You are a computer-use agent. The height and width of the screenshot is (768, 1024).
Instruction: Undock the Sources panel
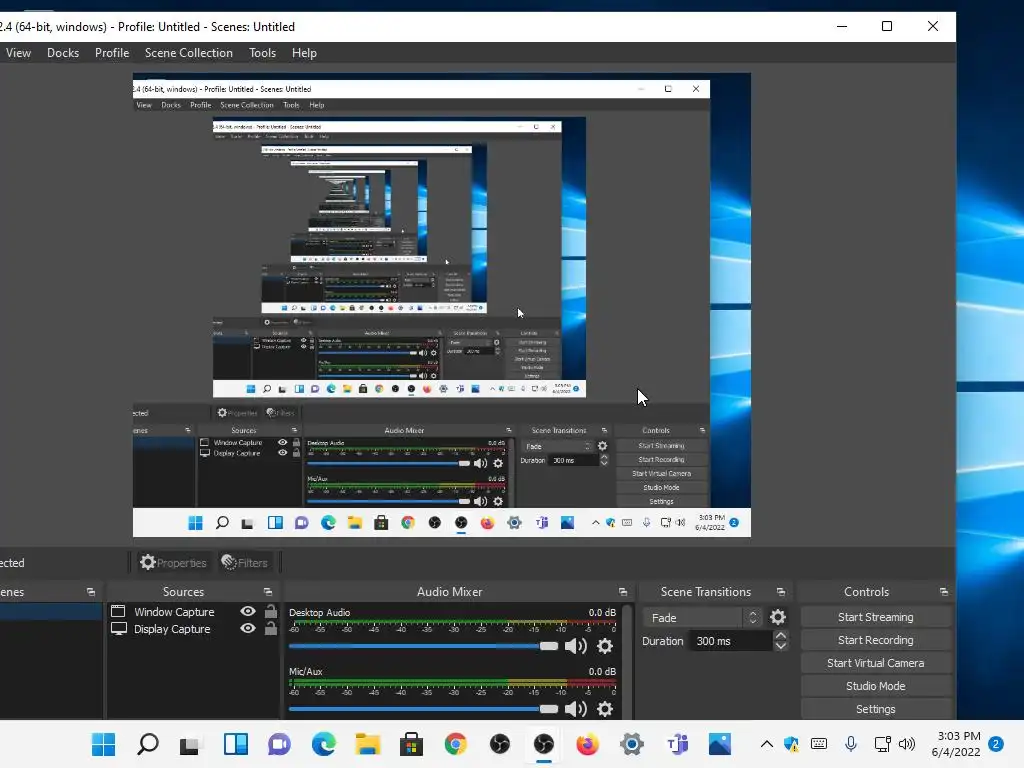[268, 592]
